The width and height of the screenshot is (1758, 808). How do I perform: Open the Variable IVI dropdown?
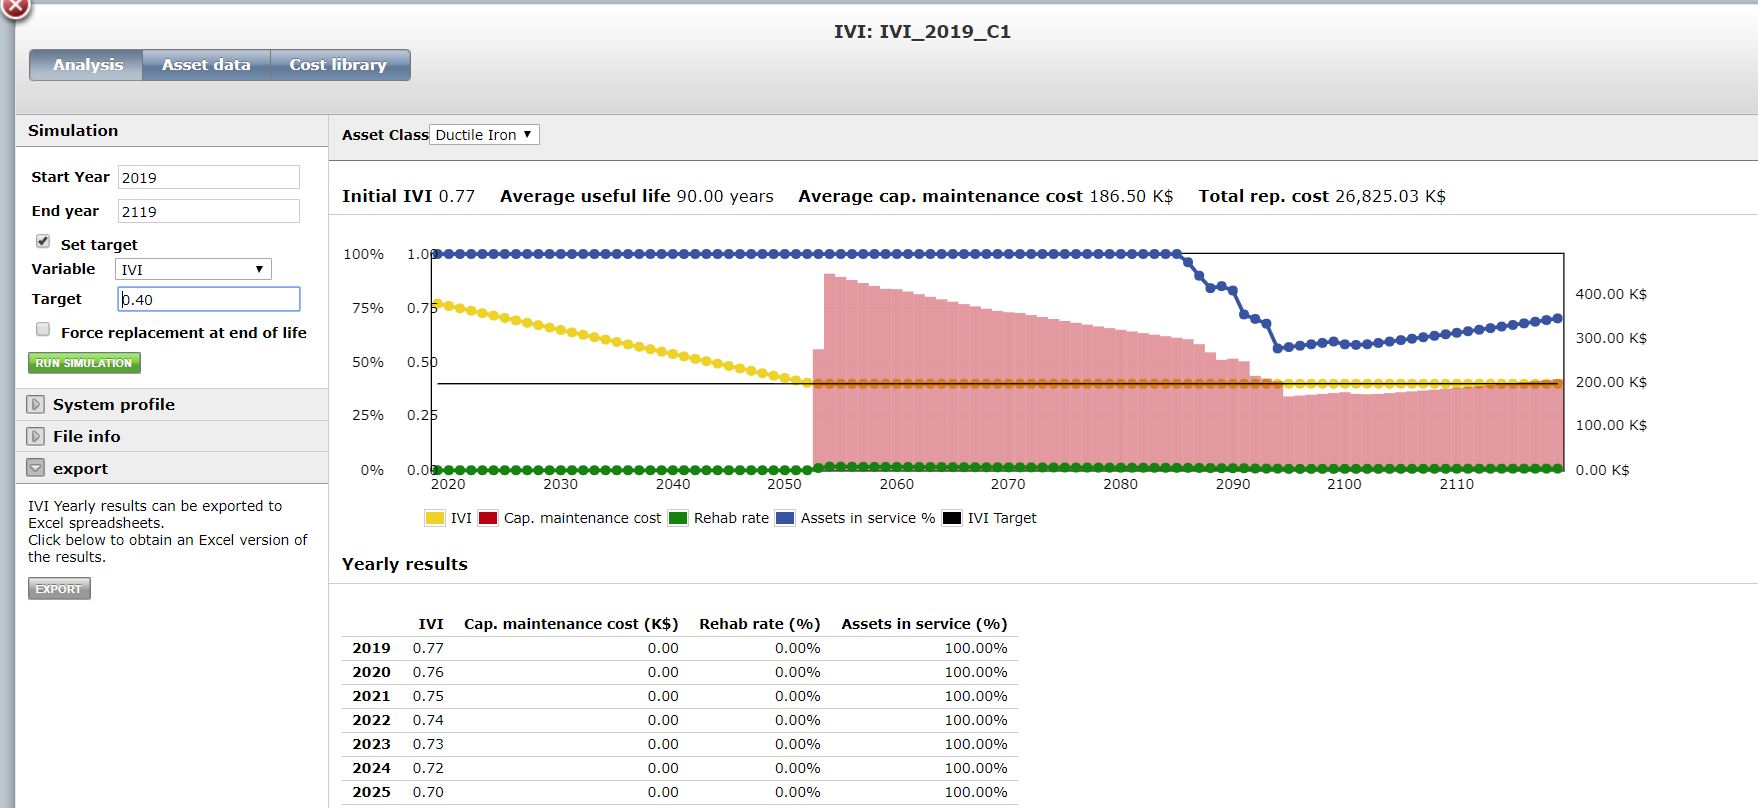coord(193,270)
